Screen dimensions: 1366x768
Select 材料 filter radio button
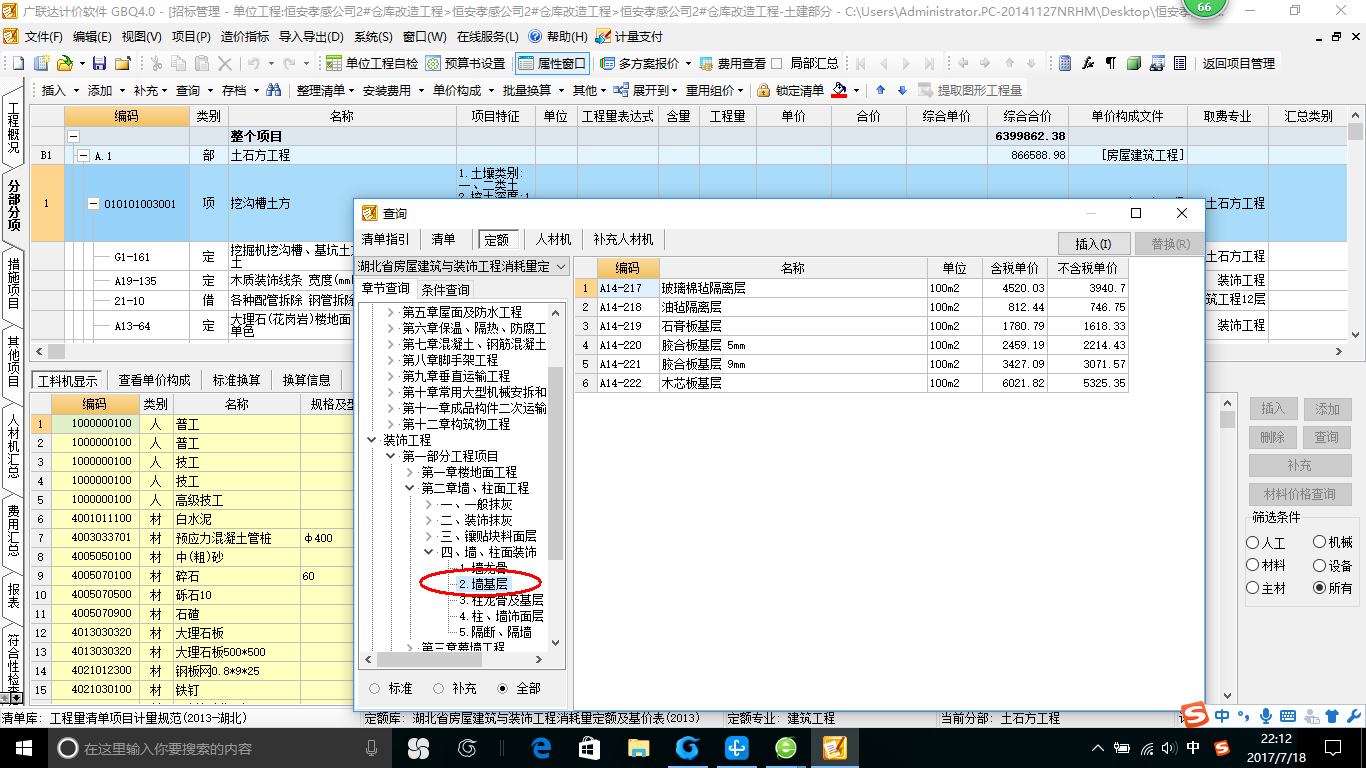pyautogui.click(x=1253, y=565)
